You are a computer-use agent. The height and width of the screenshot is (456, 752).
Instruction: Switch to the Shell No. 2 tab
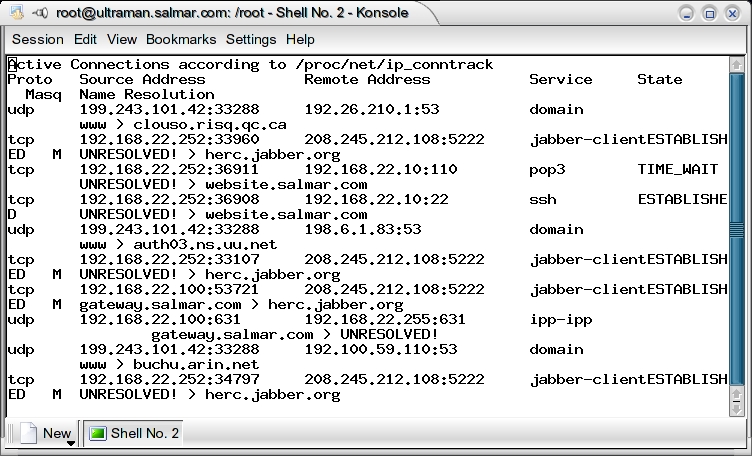tap(134, 433)
